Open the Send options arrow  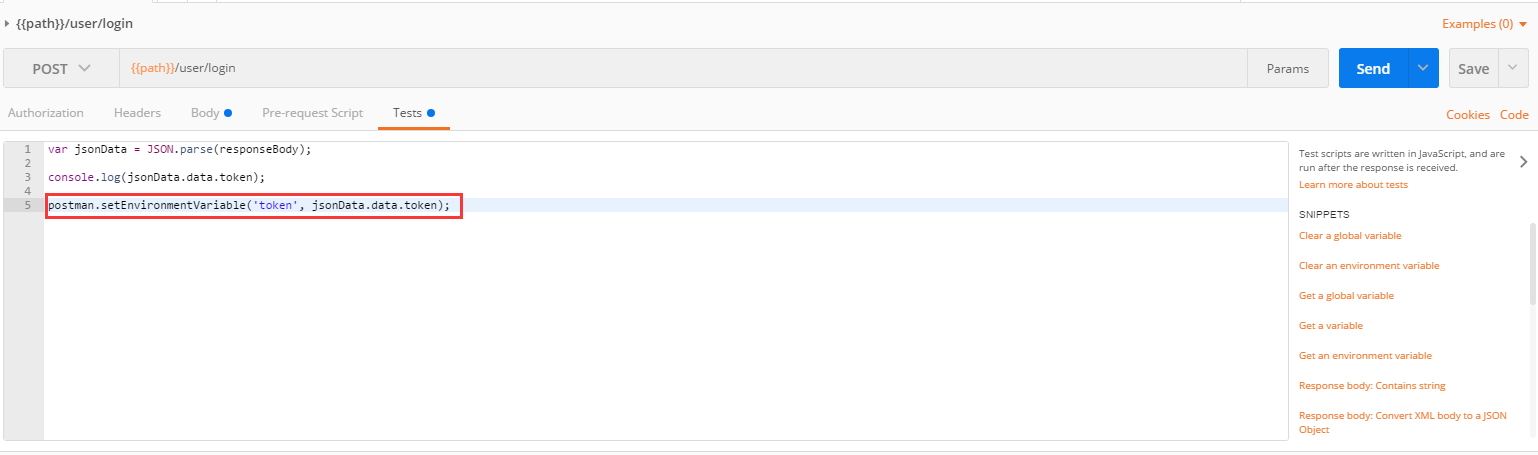1423,69
